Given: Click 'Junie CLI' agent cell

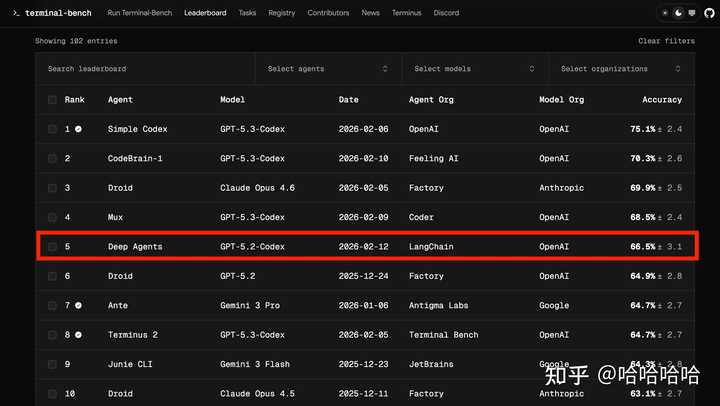Looking at the screenshot, I should tap(130, 364).
